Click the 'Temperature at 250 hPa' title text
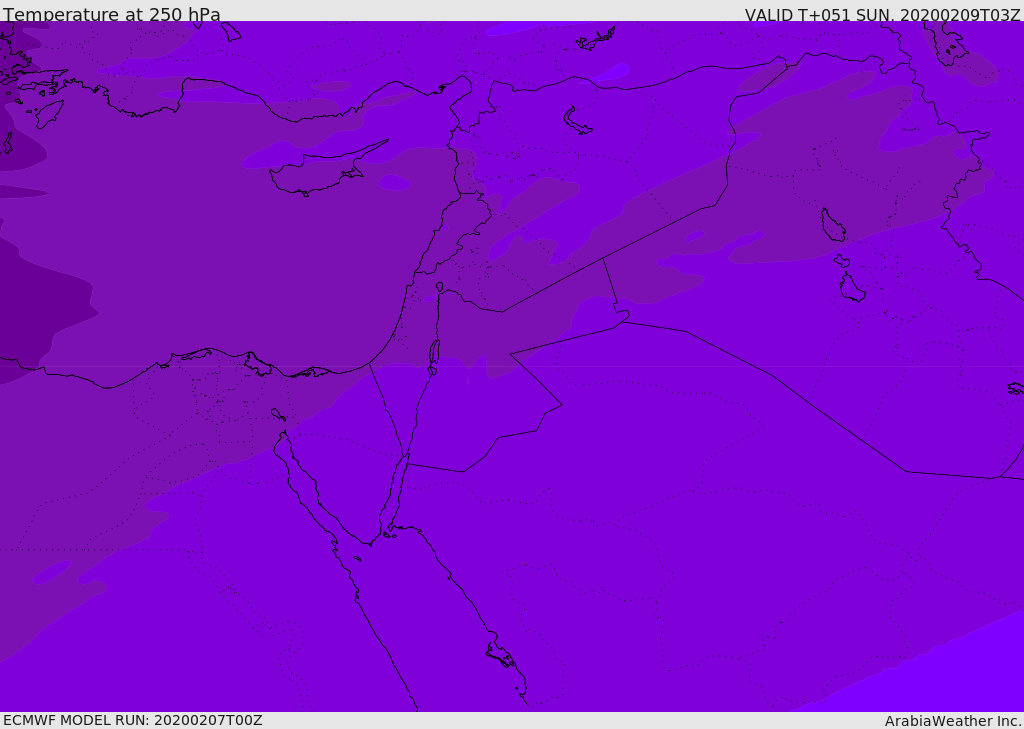Screen dimensions: 1024x729 coord(112,14)
